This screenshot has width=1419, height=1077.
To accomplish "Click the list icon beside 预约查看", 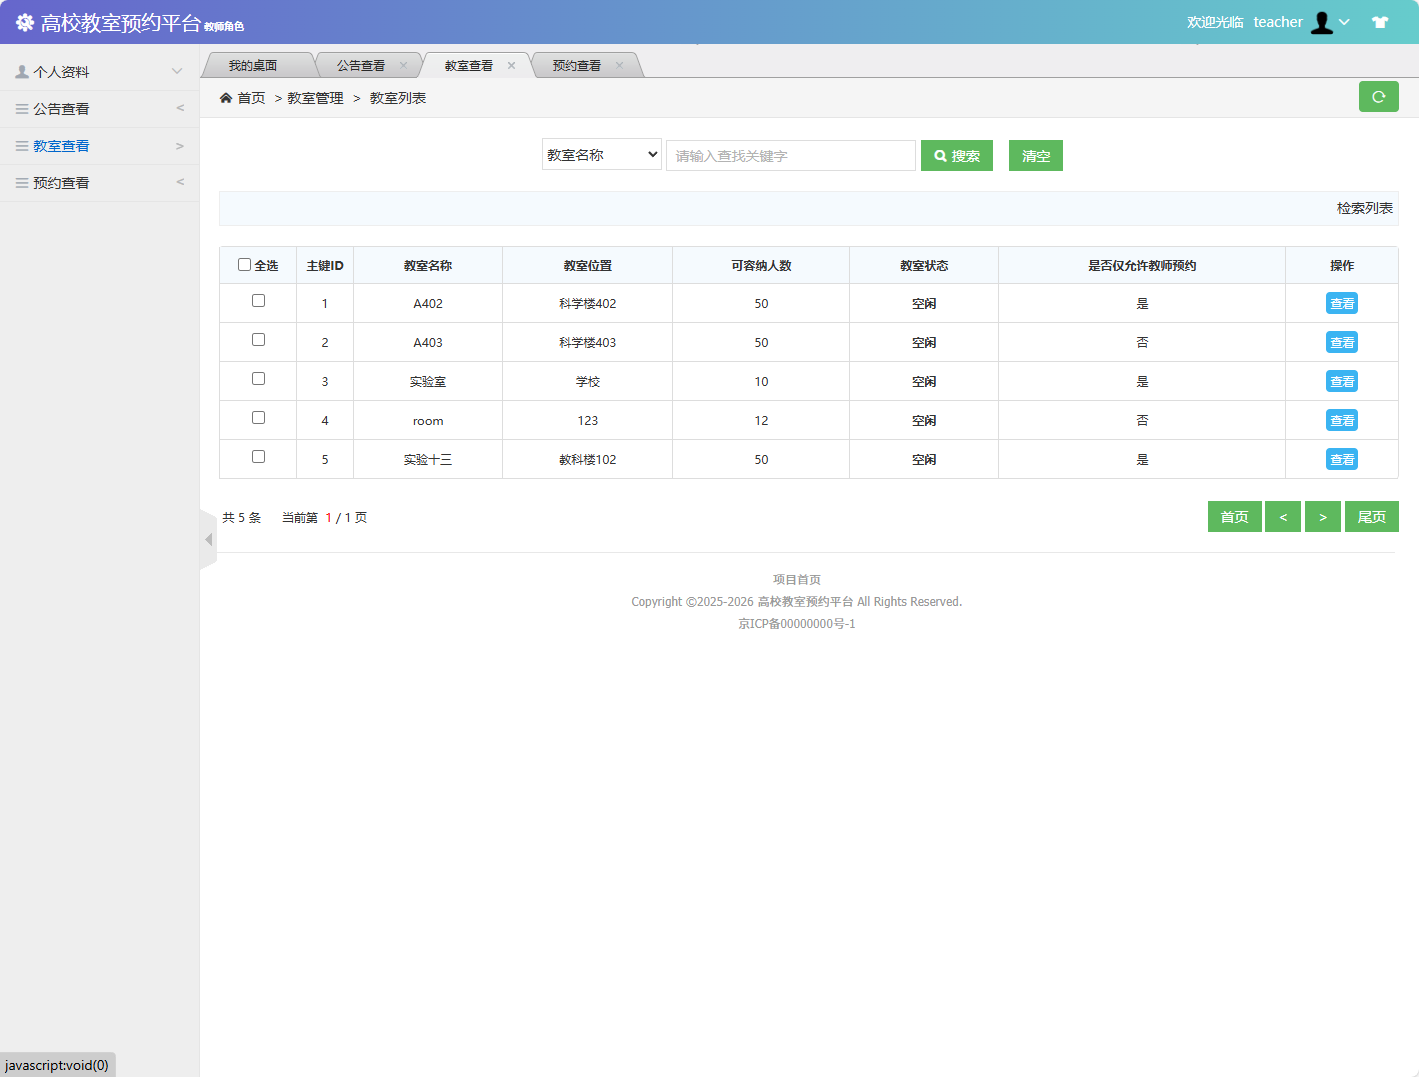I will [x=22, y=182].
